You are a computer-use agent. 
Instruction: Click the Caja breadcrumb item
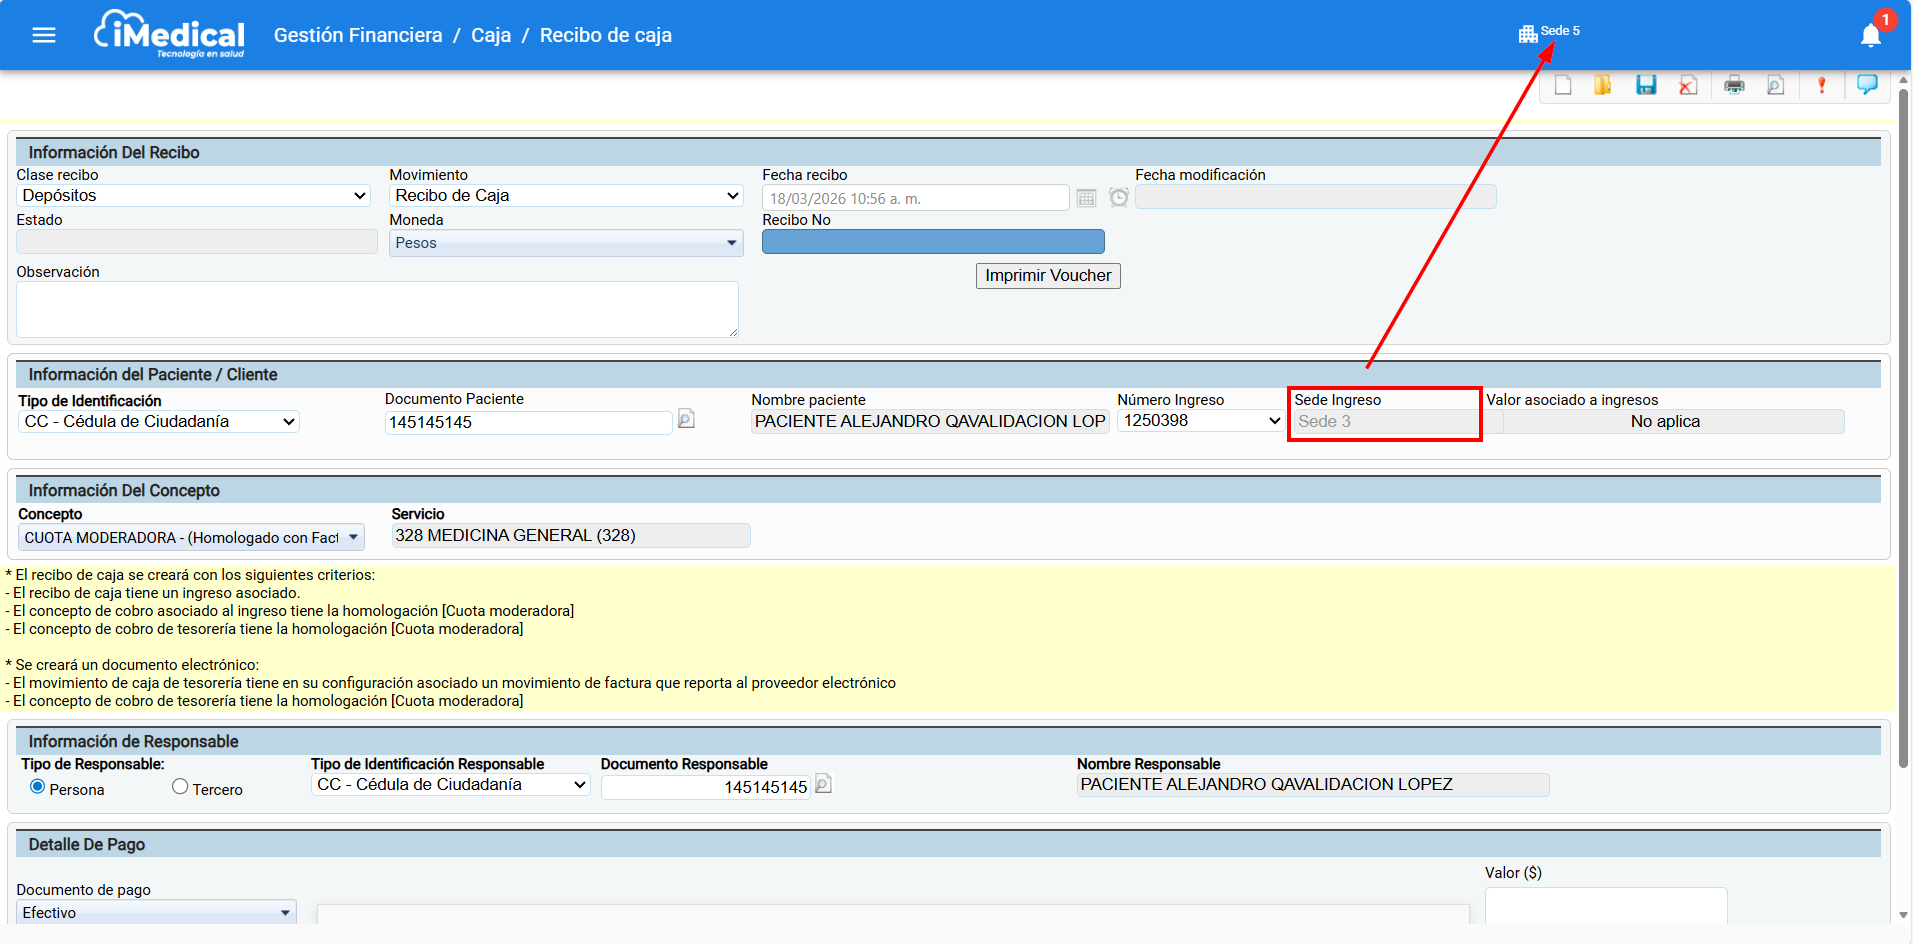point(491,36)
